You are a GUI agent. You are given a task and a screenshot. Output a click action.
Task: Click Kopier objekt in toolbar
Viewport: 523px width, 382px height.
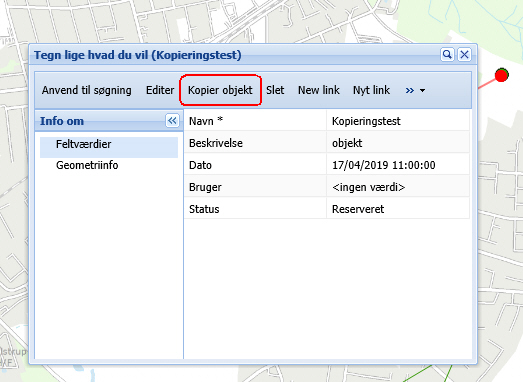[220, 90]
